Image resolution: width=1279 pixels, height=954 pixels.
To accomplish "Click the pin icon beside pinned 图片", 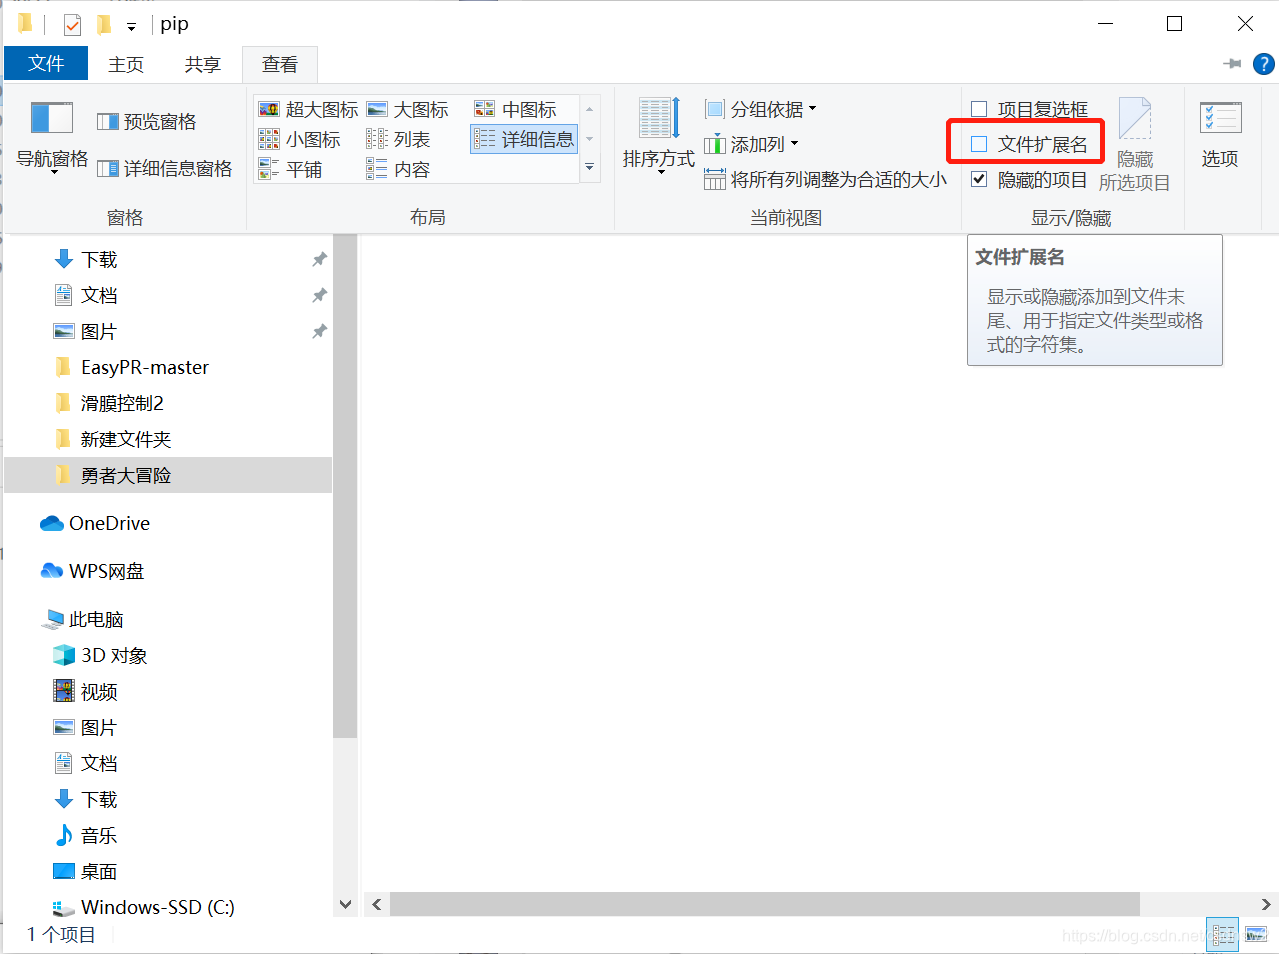I will tap(319, 332).
